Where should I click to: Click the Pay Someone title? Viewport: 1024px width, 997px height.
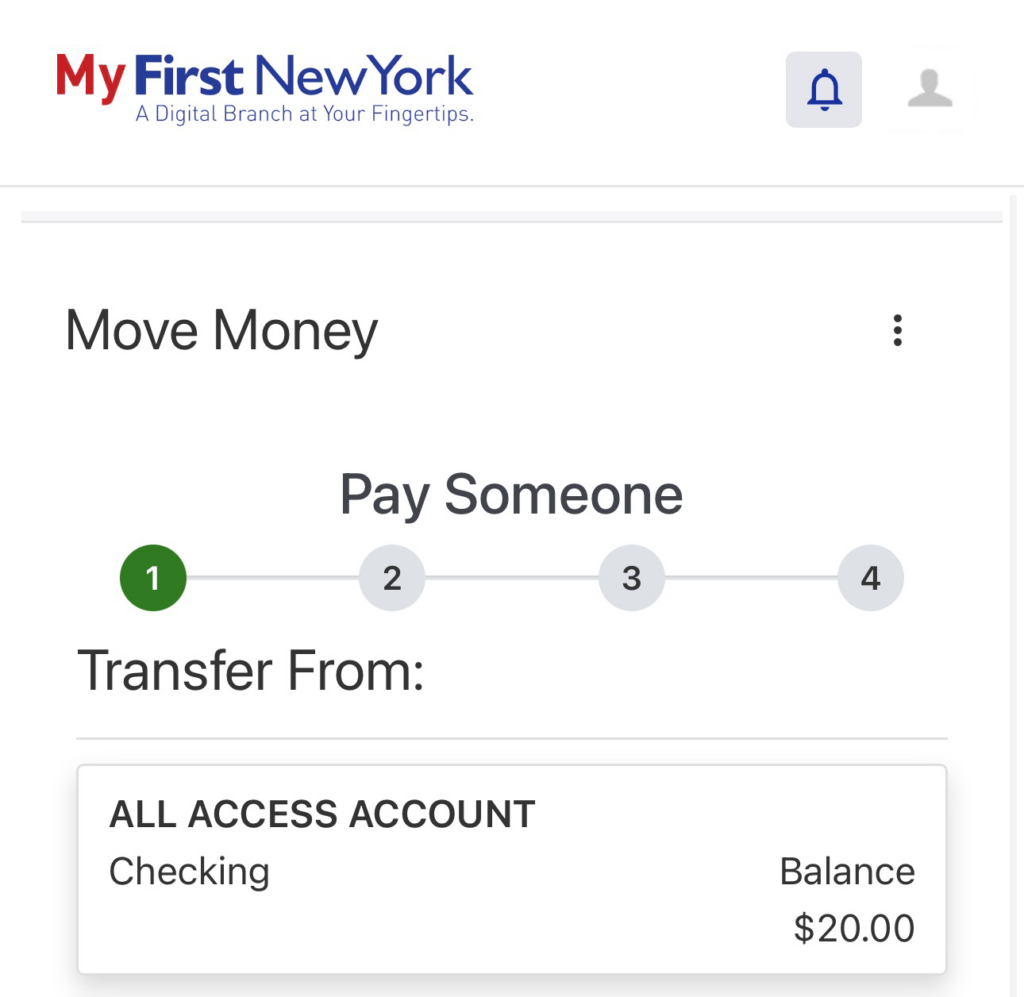click(511, 494)
